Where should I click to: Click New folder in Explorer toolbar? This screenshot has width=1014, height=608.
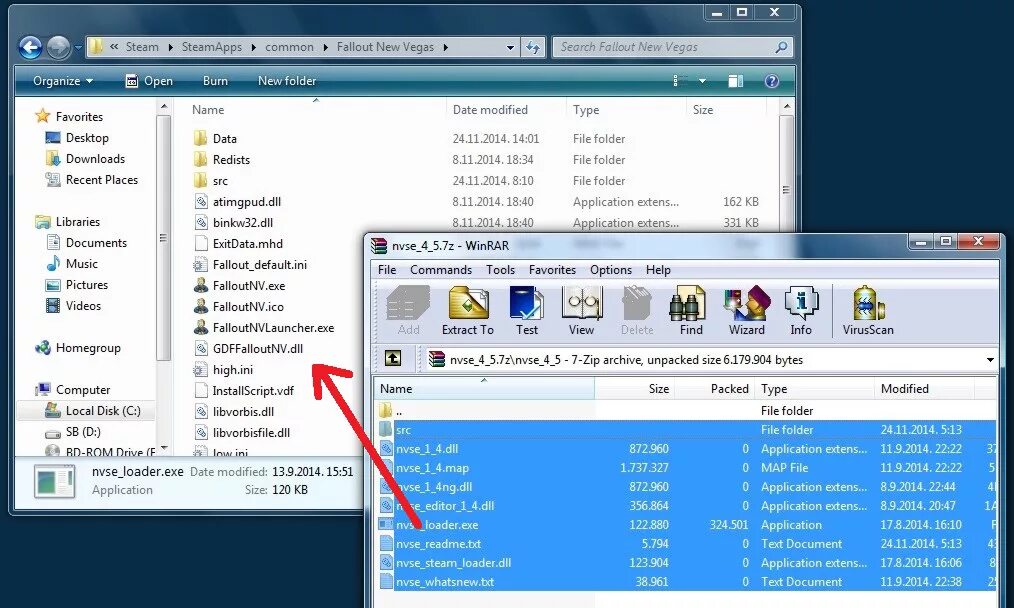click(x=287, y=81)
